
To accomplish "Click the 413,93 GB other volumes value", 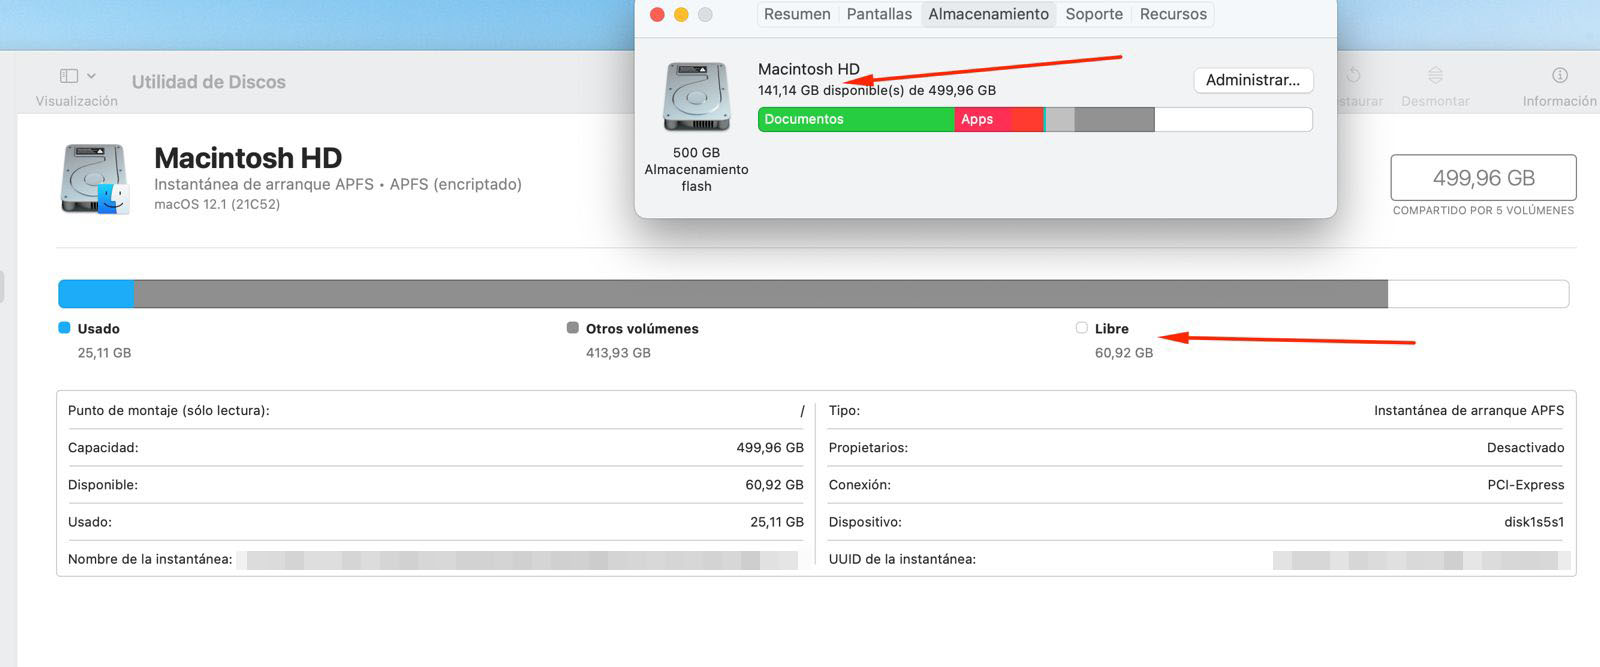I will (618, 353).
